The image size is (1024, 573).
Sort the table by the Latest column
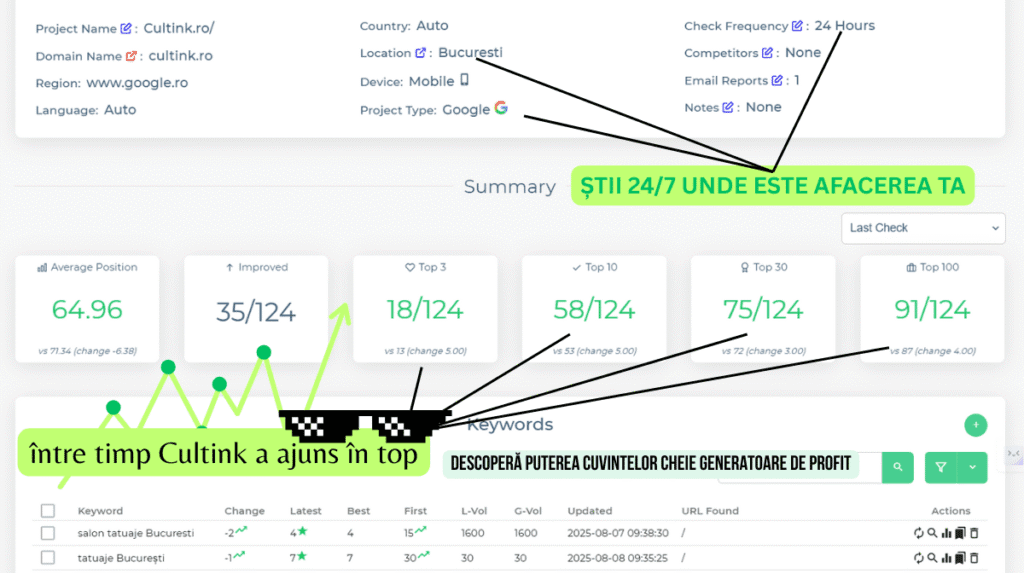305,511
